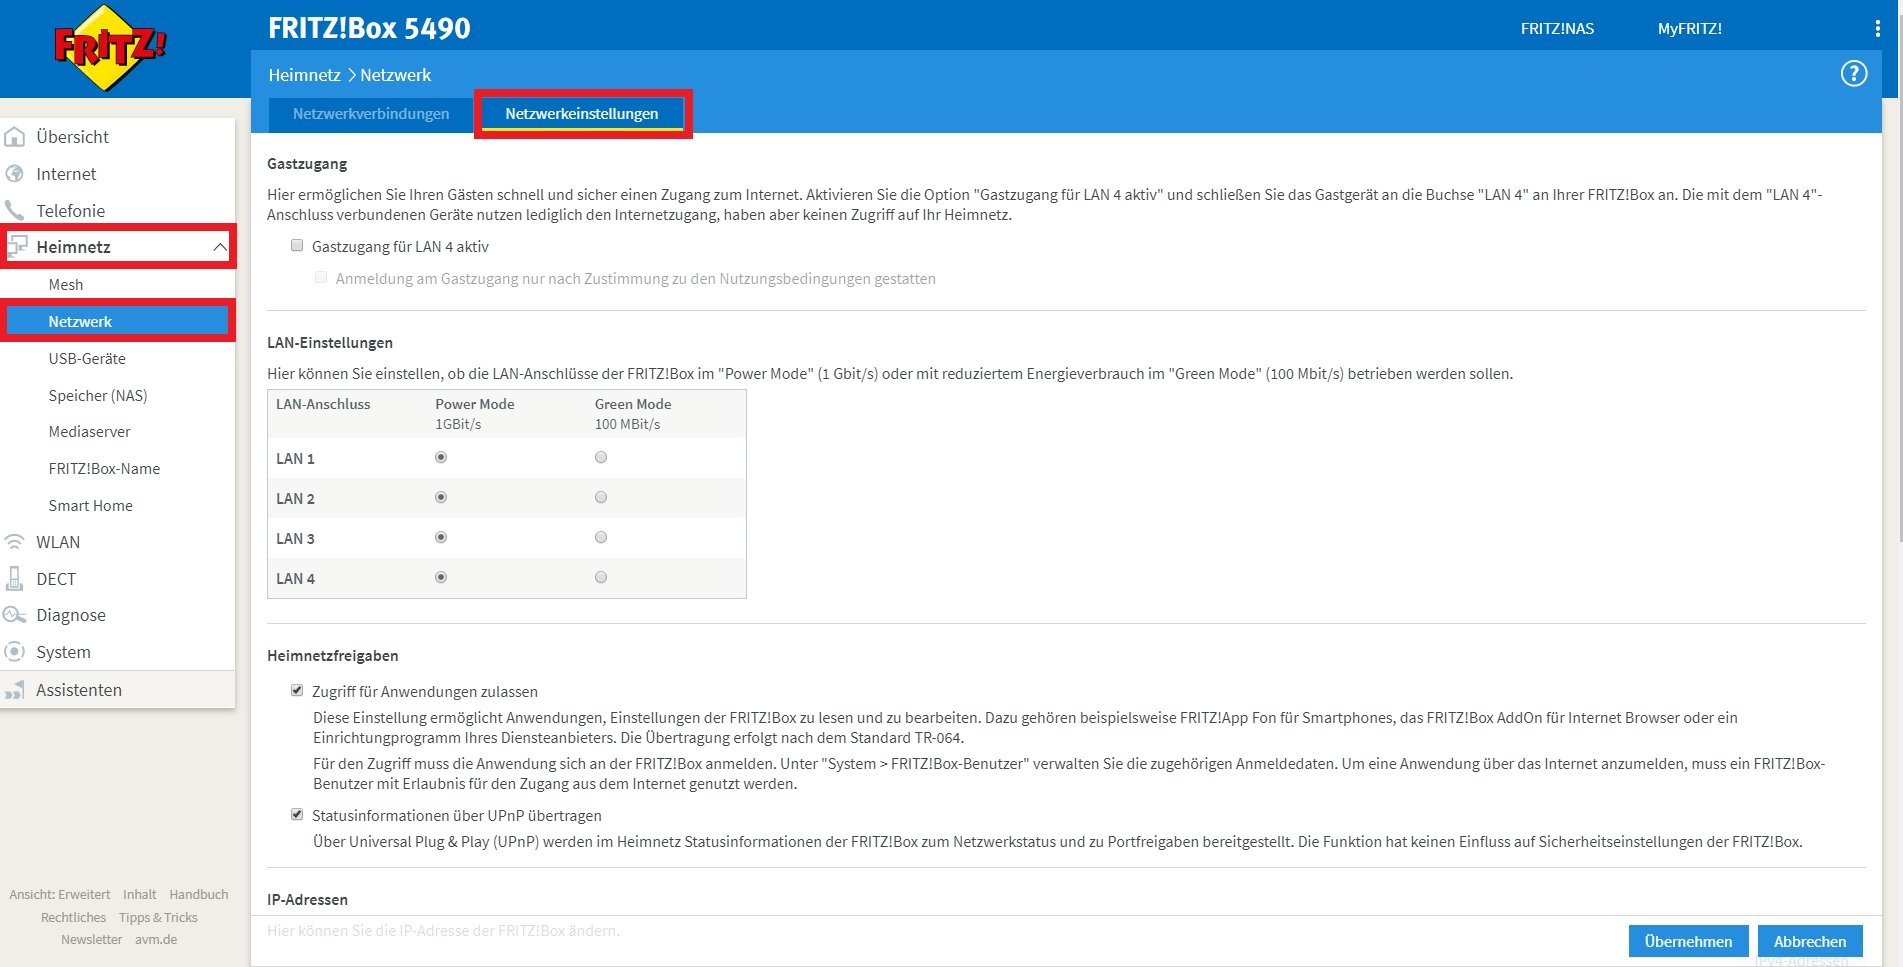Click the System gear icon

(15, 652)
